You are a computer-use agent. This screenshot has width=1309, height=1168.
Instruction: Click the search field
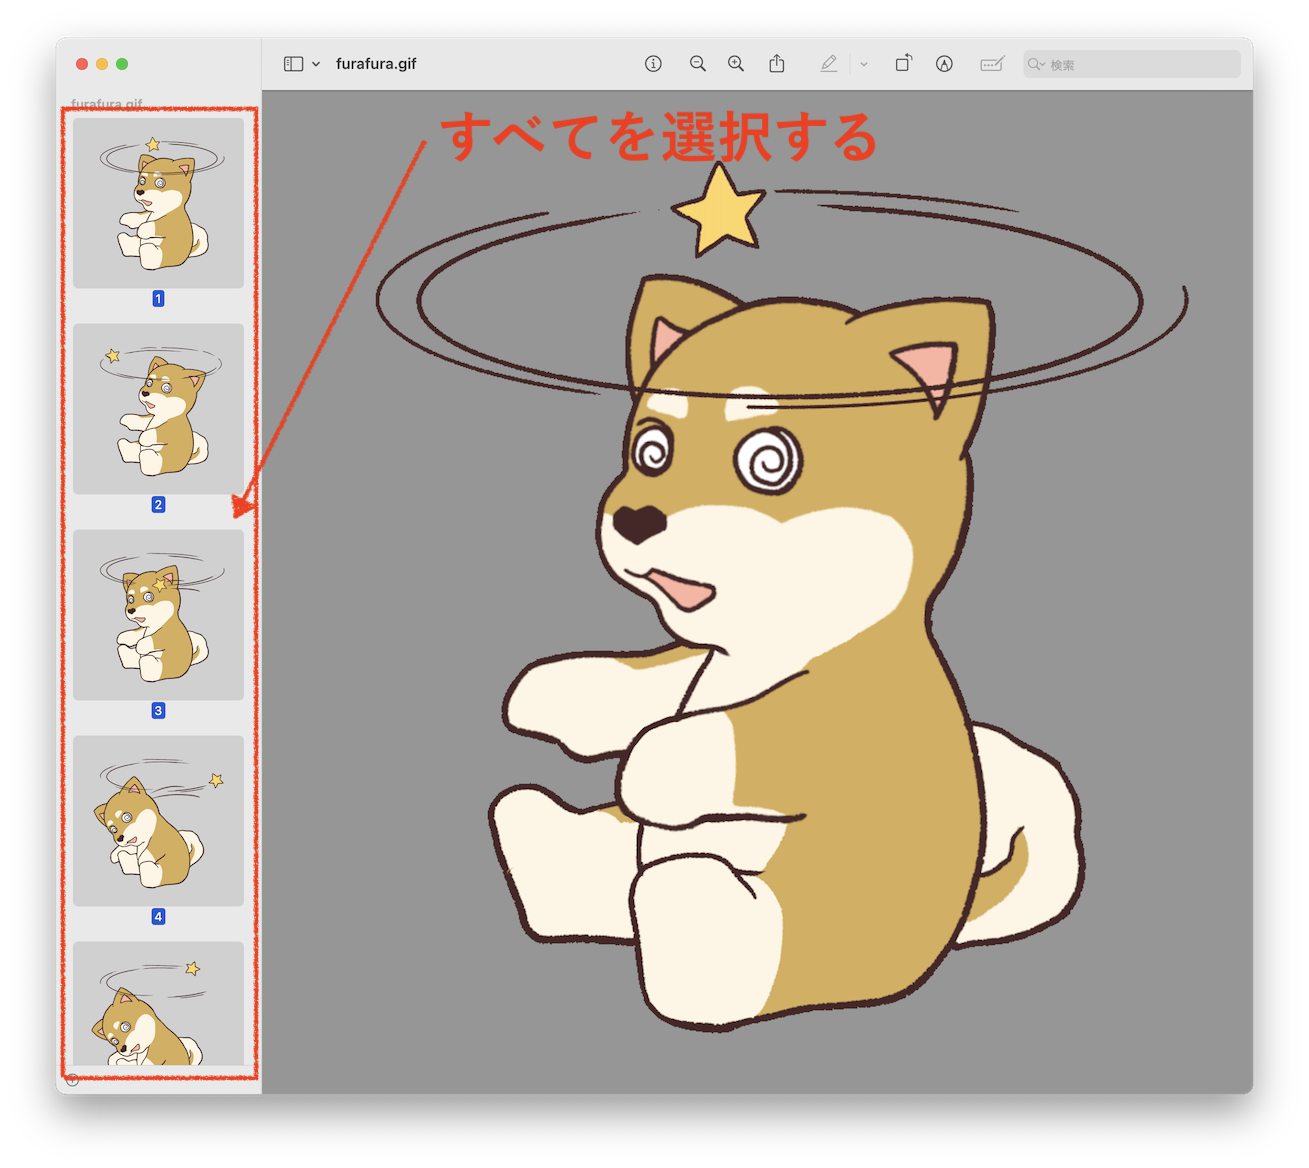(1140, 65)
